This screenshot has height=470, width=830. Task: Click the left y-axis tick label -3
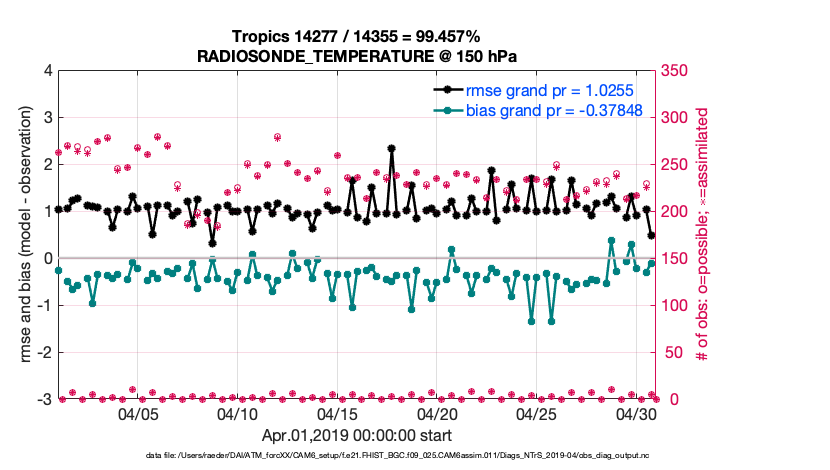45,400
